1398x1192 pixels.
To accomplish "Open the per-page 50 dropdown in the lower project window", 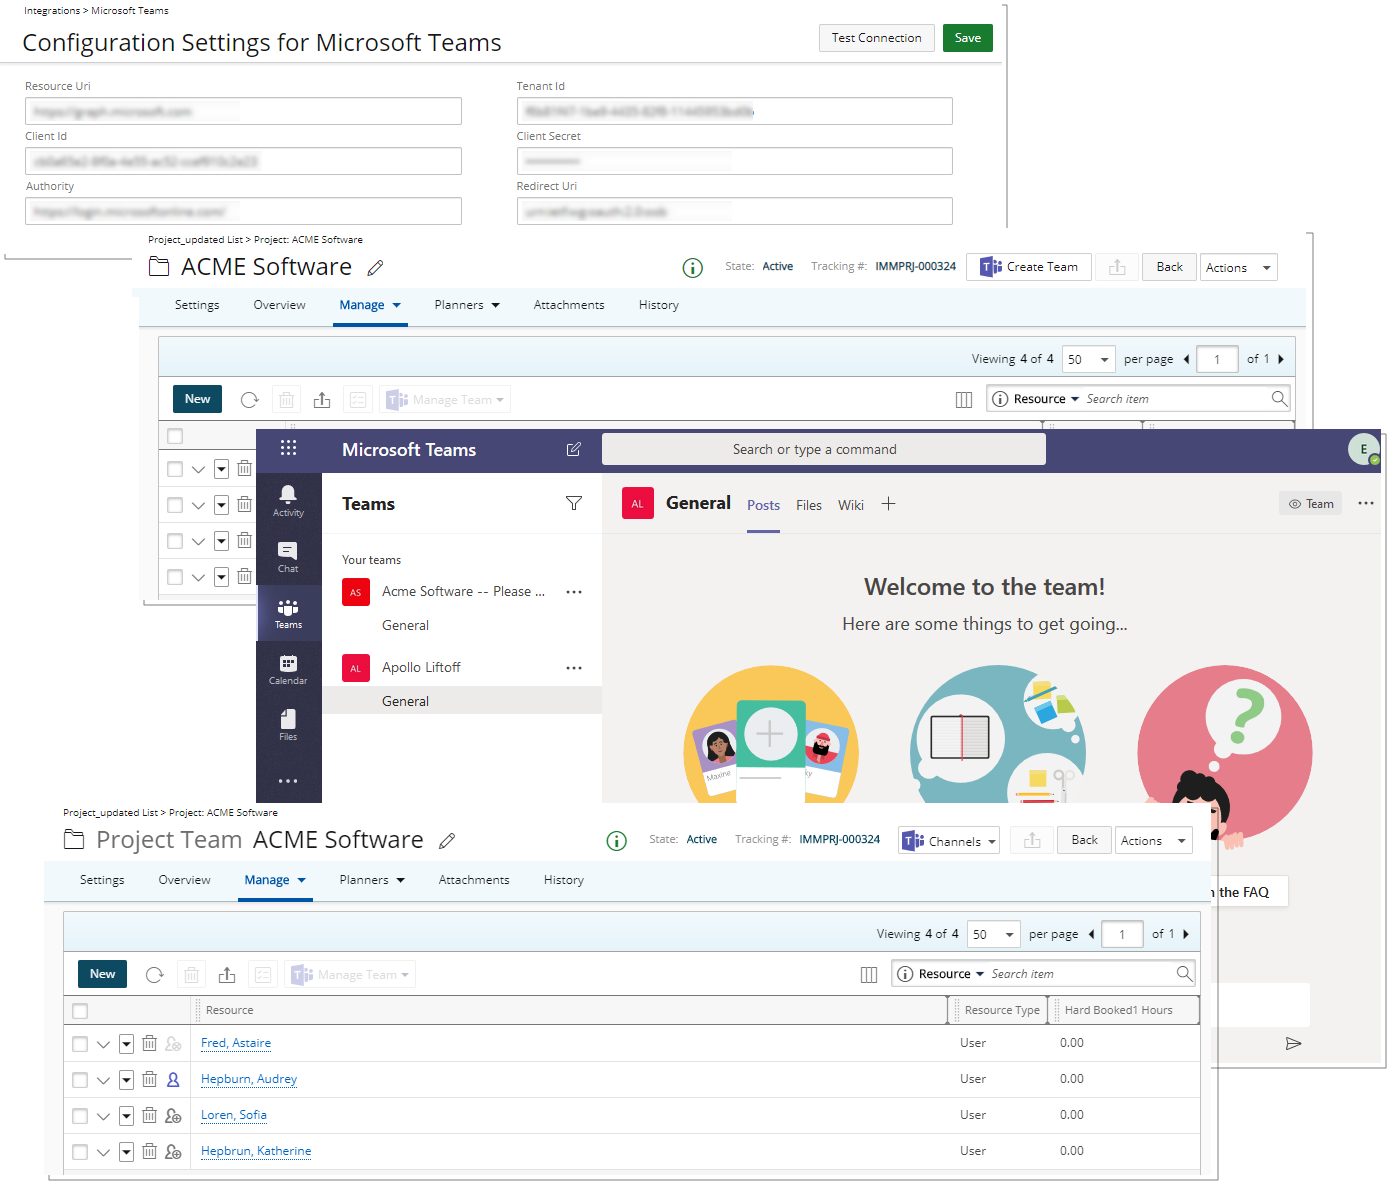I will (x=994, y=934).
